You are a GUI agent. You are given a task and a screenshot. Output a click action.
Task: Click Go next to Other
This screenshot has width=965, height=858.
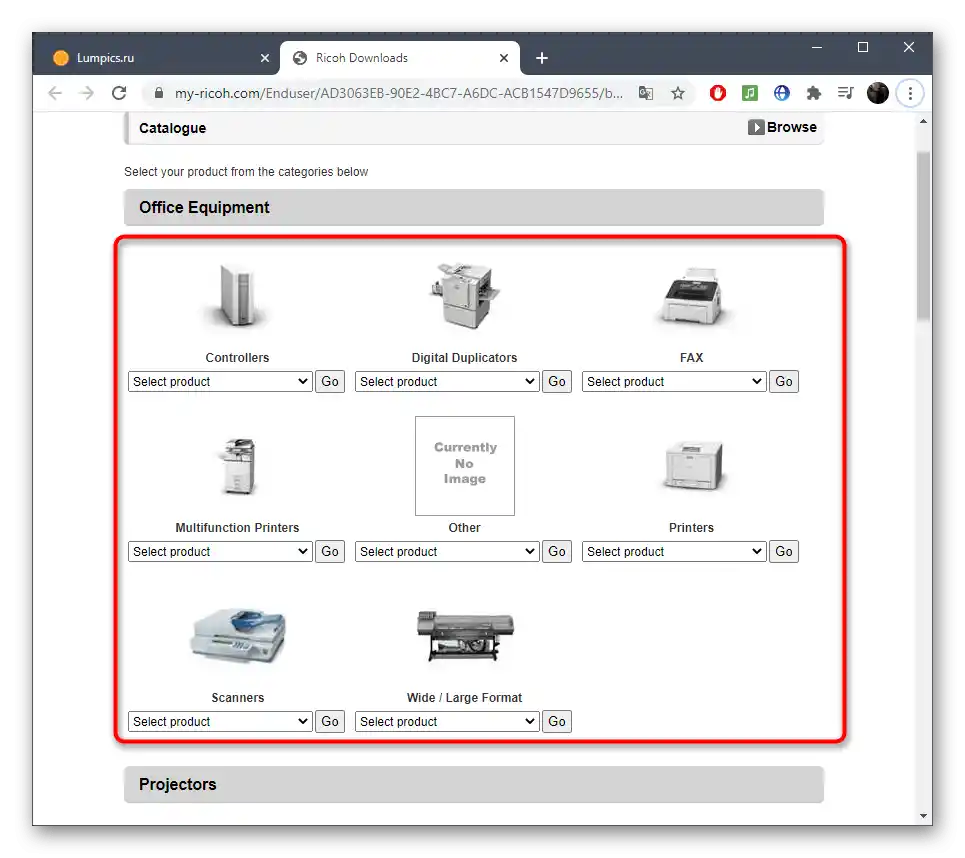click(557, 551)
